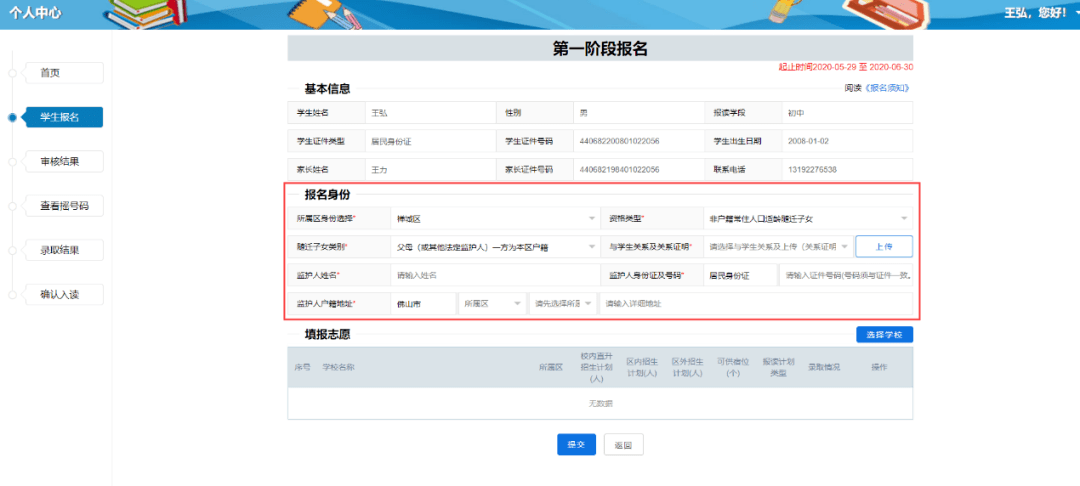Open the 与学生关系及关系证明 relation dropdown
The height and width of the screenshot is (486, 1080).
778,246
